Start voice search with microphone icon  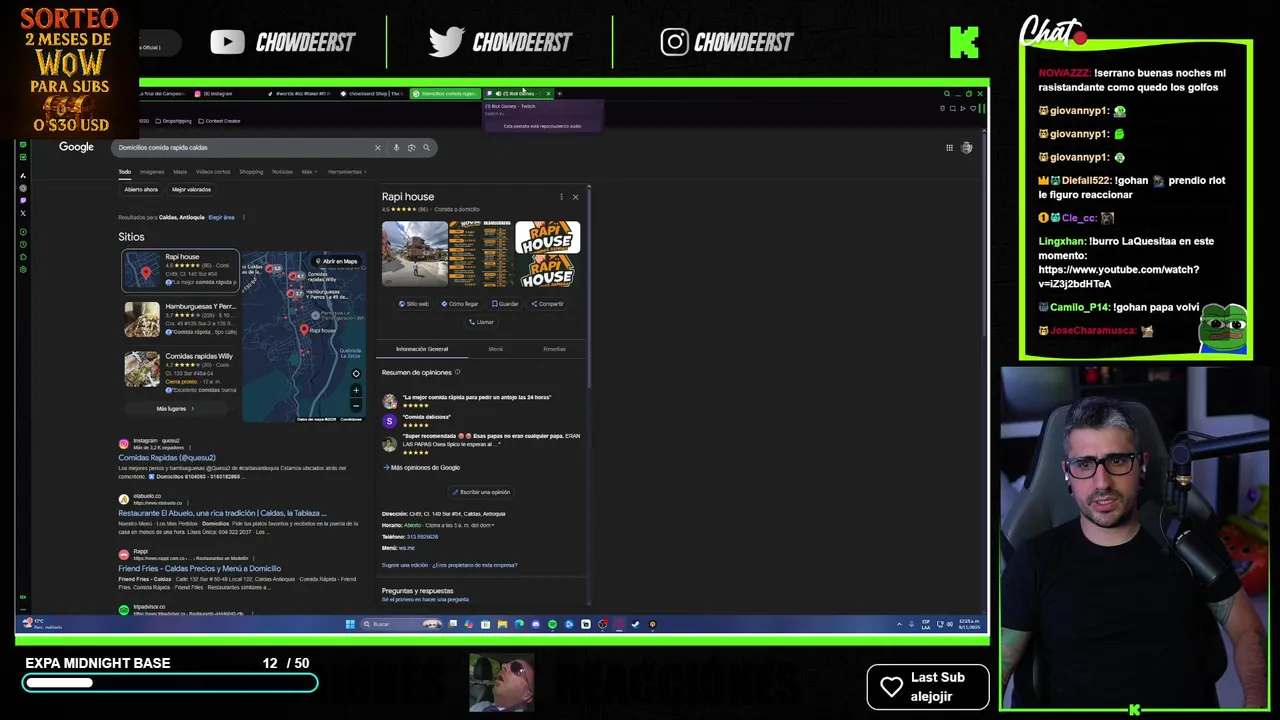pos(396,148)
